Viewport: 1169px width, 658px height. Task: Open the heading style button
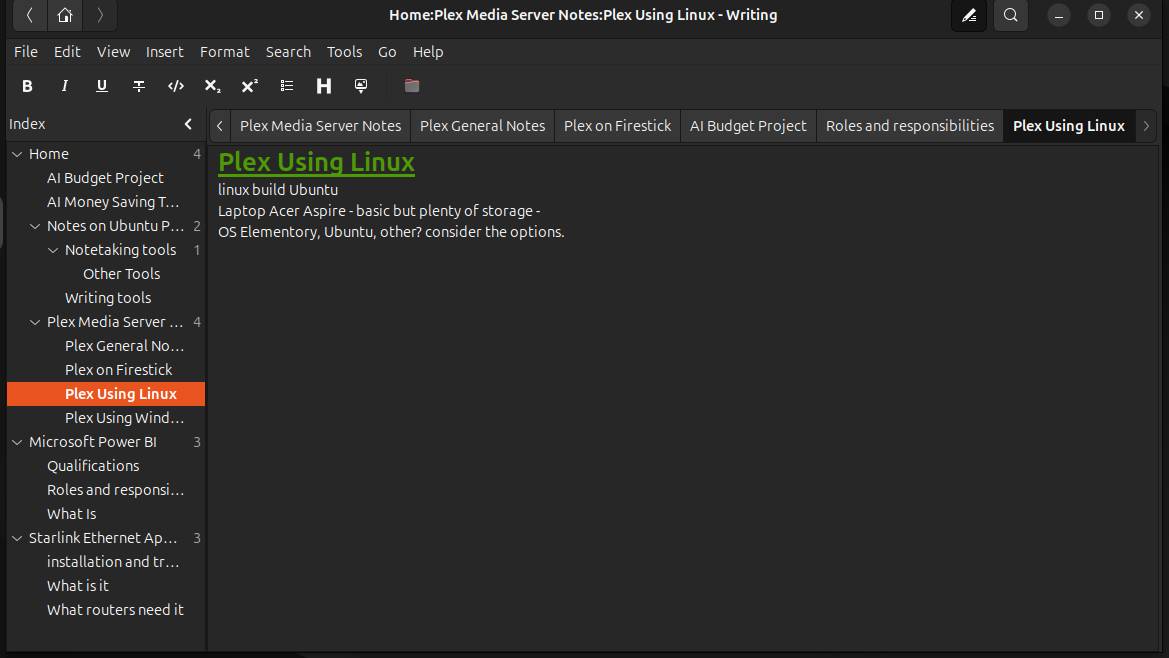point(324,86)
